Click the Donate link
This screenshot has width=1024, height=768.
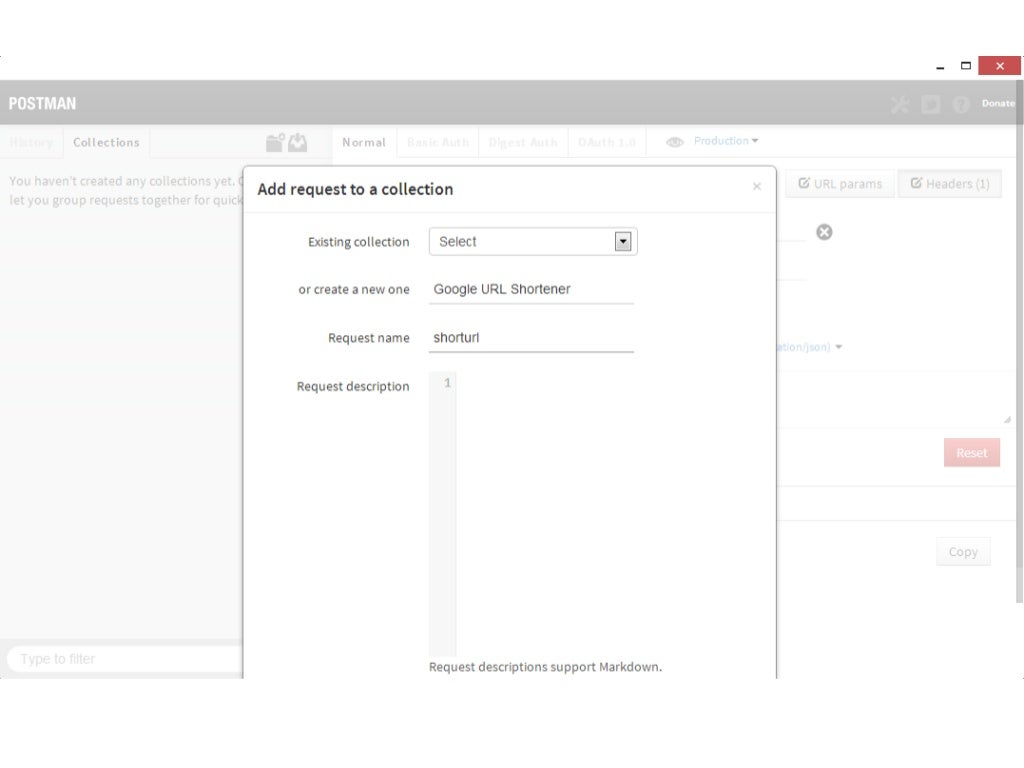(997, 103)
